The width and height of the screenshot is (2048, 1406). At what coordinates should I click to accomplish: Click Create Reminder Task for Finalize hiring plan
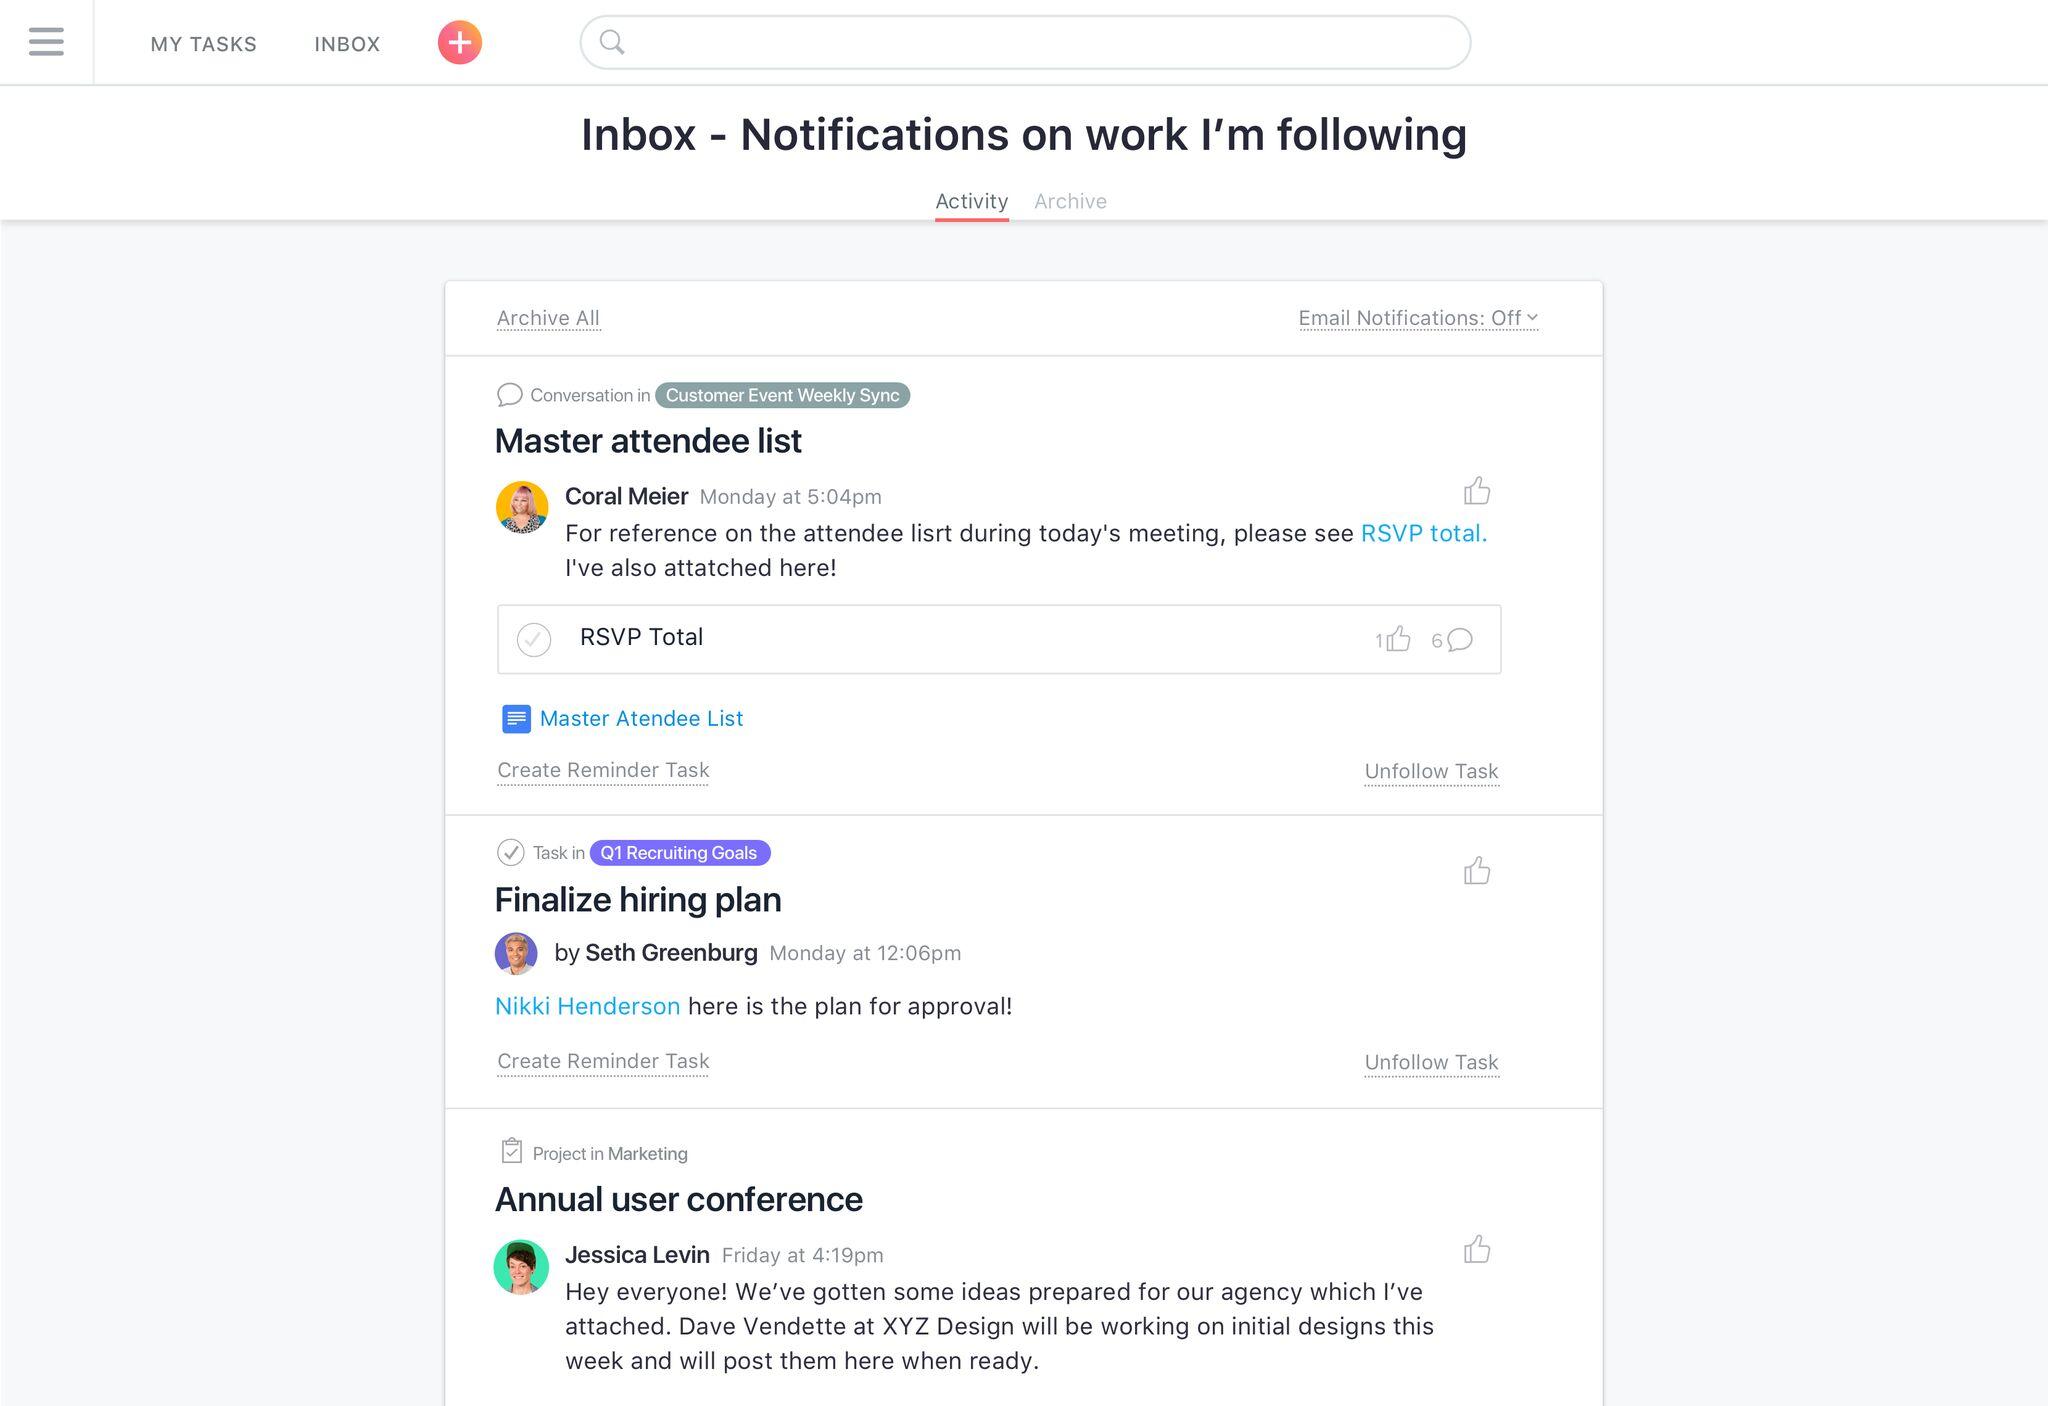pos(602,1060)
